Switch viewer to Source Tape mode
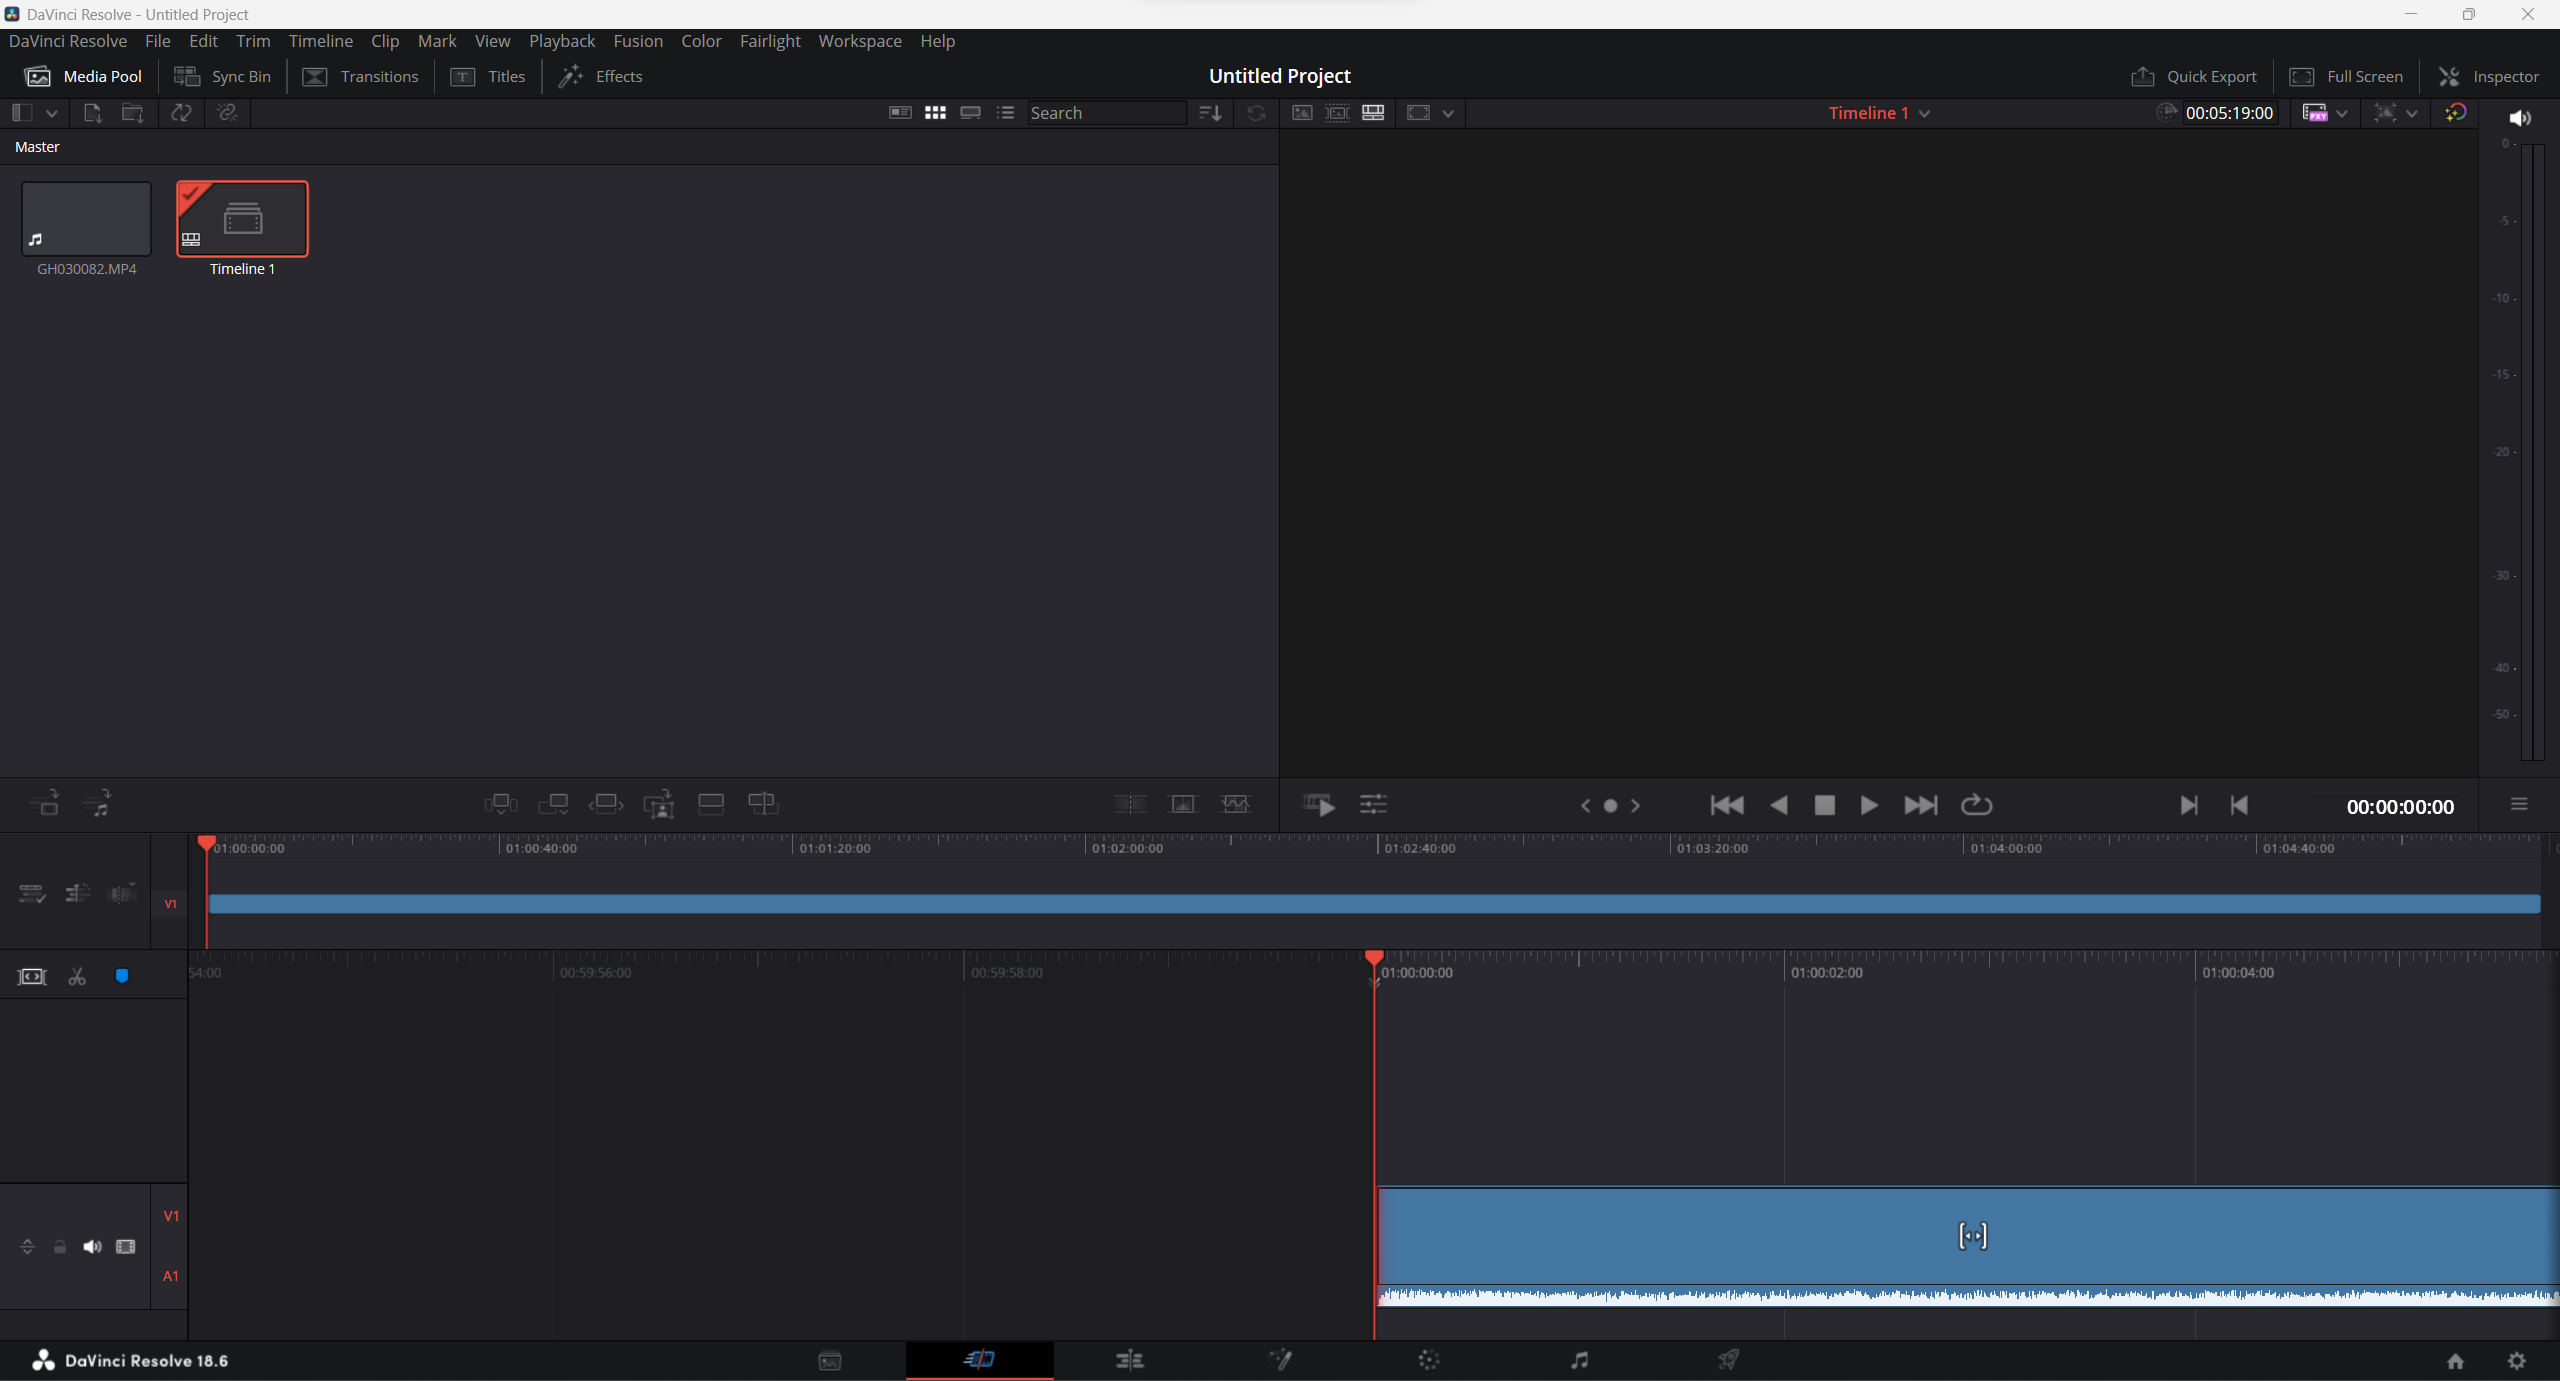2560x1381 pixels. [1337, 113]
